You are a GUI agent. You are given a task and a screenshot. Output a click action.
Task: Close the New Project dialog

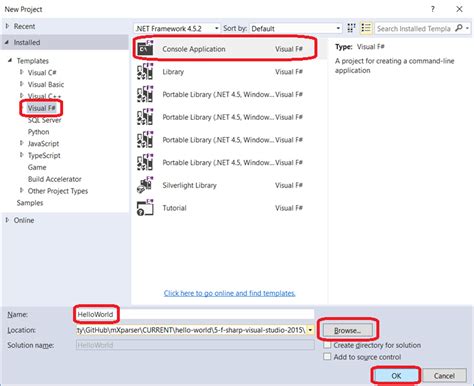(459, 9)
